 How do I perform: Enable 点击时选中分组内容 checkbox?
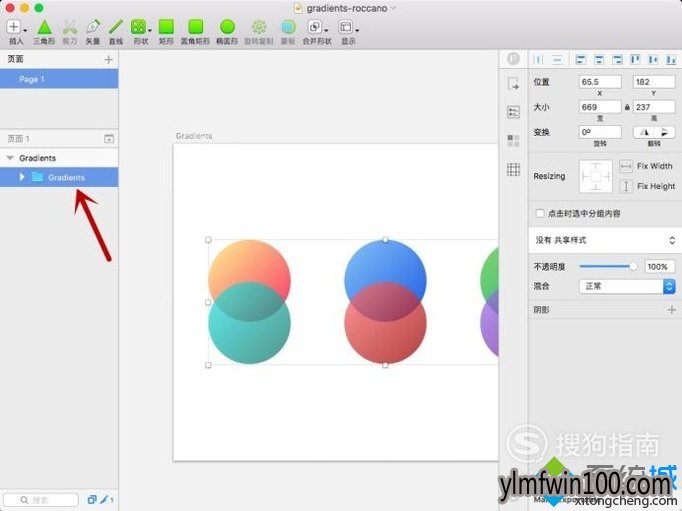point(540,214)
